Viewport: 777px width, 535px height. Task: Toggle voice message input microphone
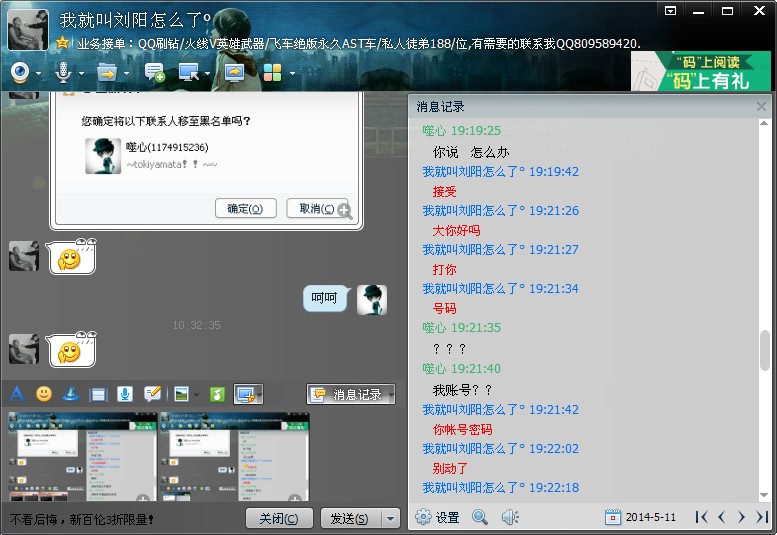coord(125,394)
